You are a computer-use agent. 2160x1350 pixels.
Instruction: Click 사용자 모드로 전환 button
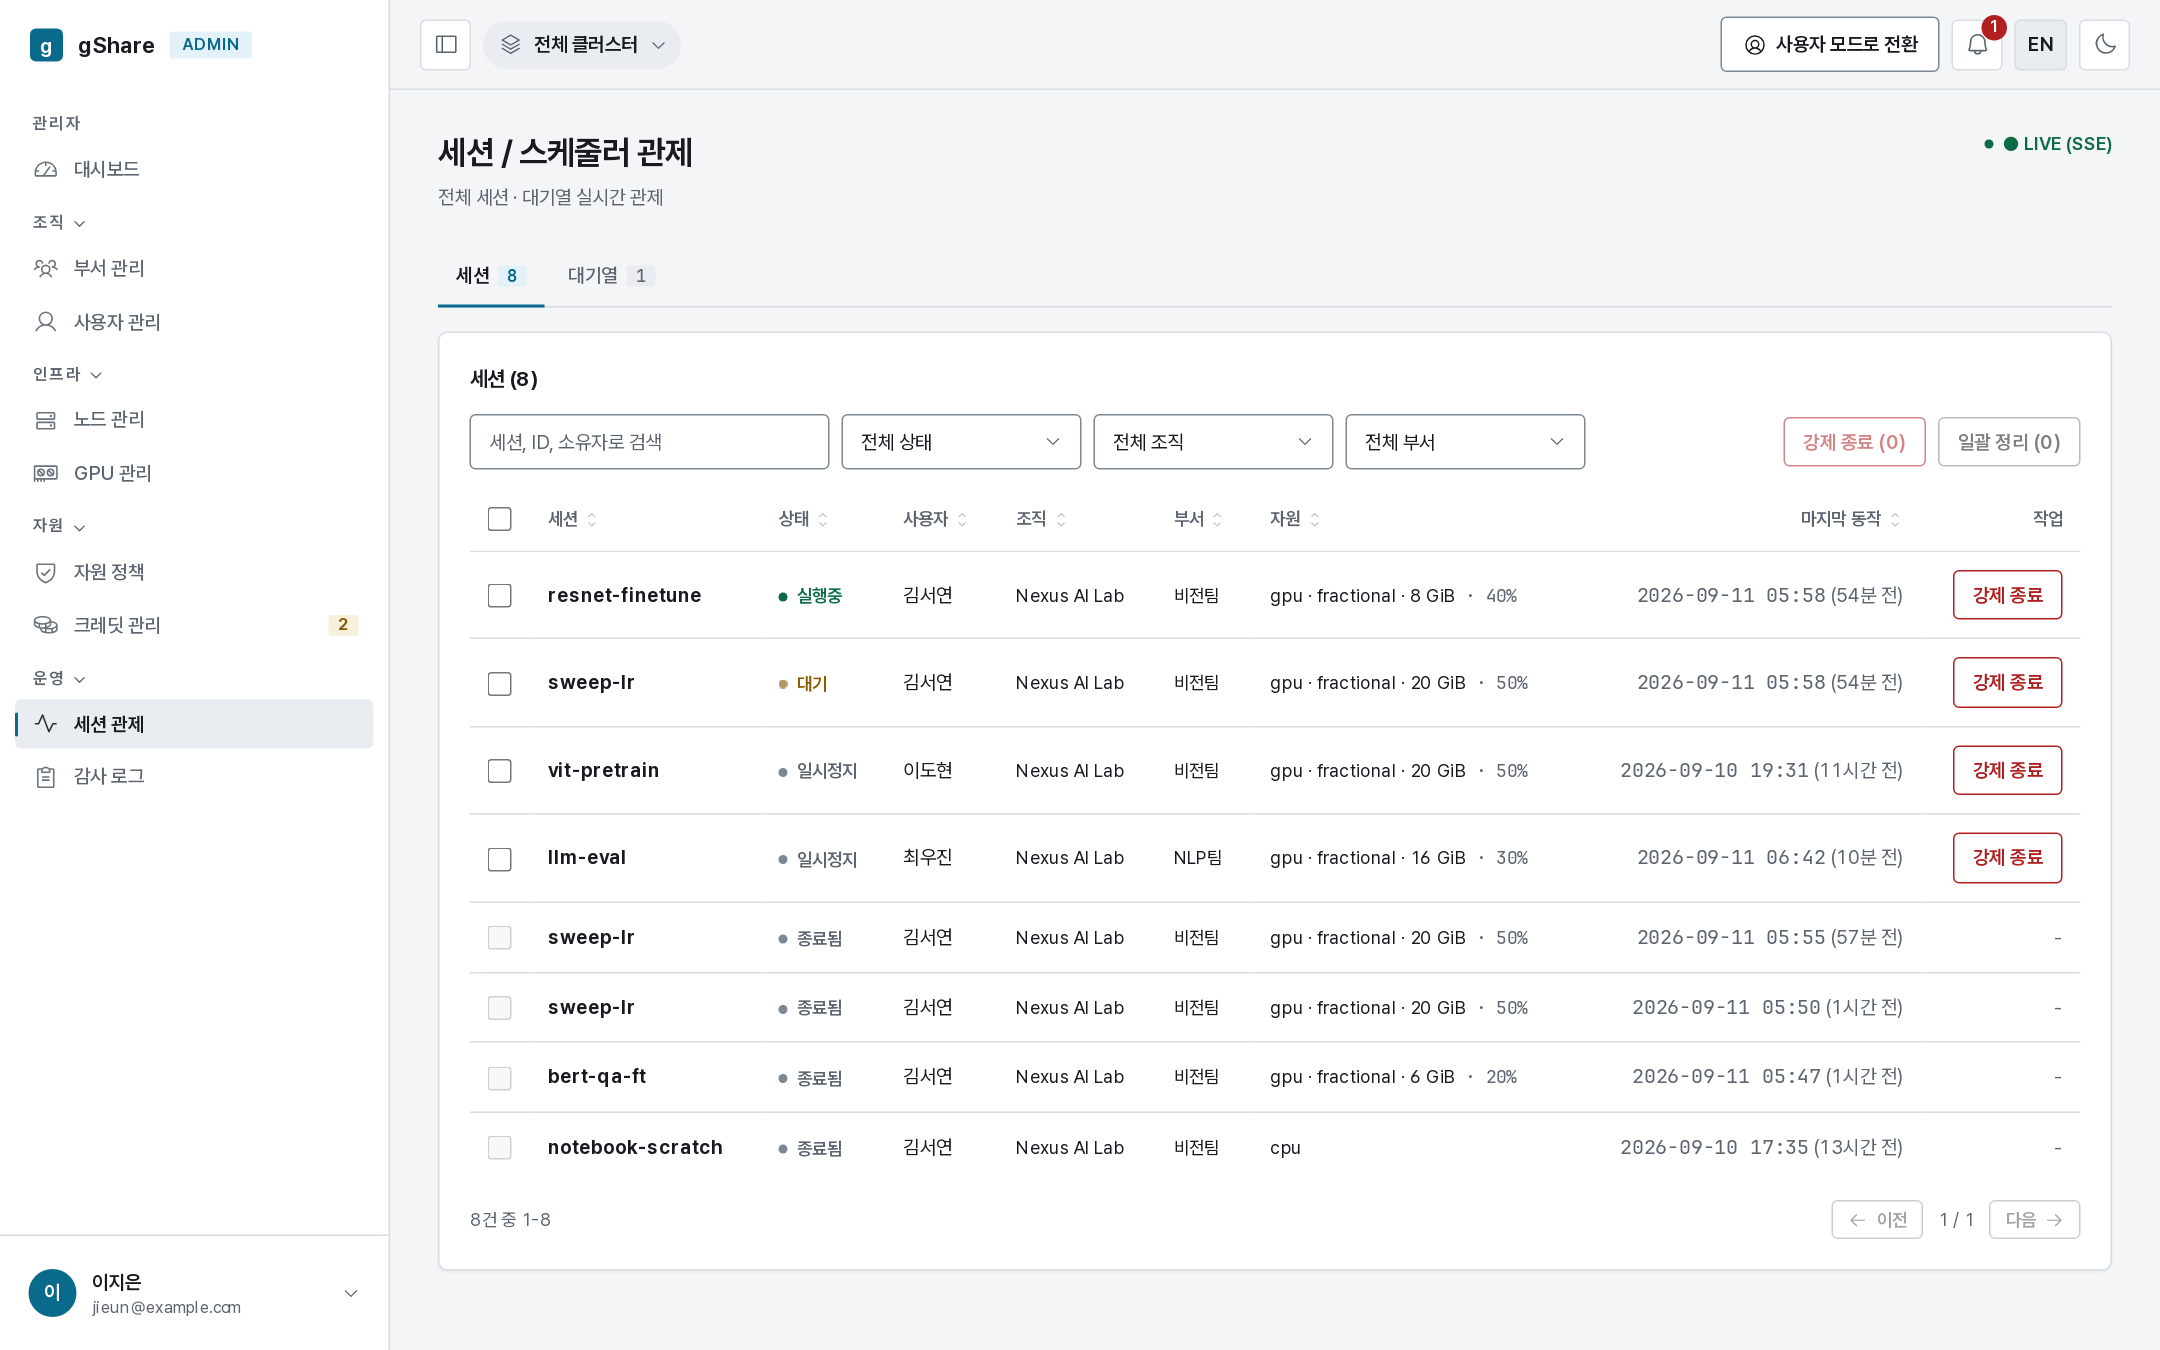coord(1829,45)
